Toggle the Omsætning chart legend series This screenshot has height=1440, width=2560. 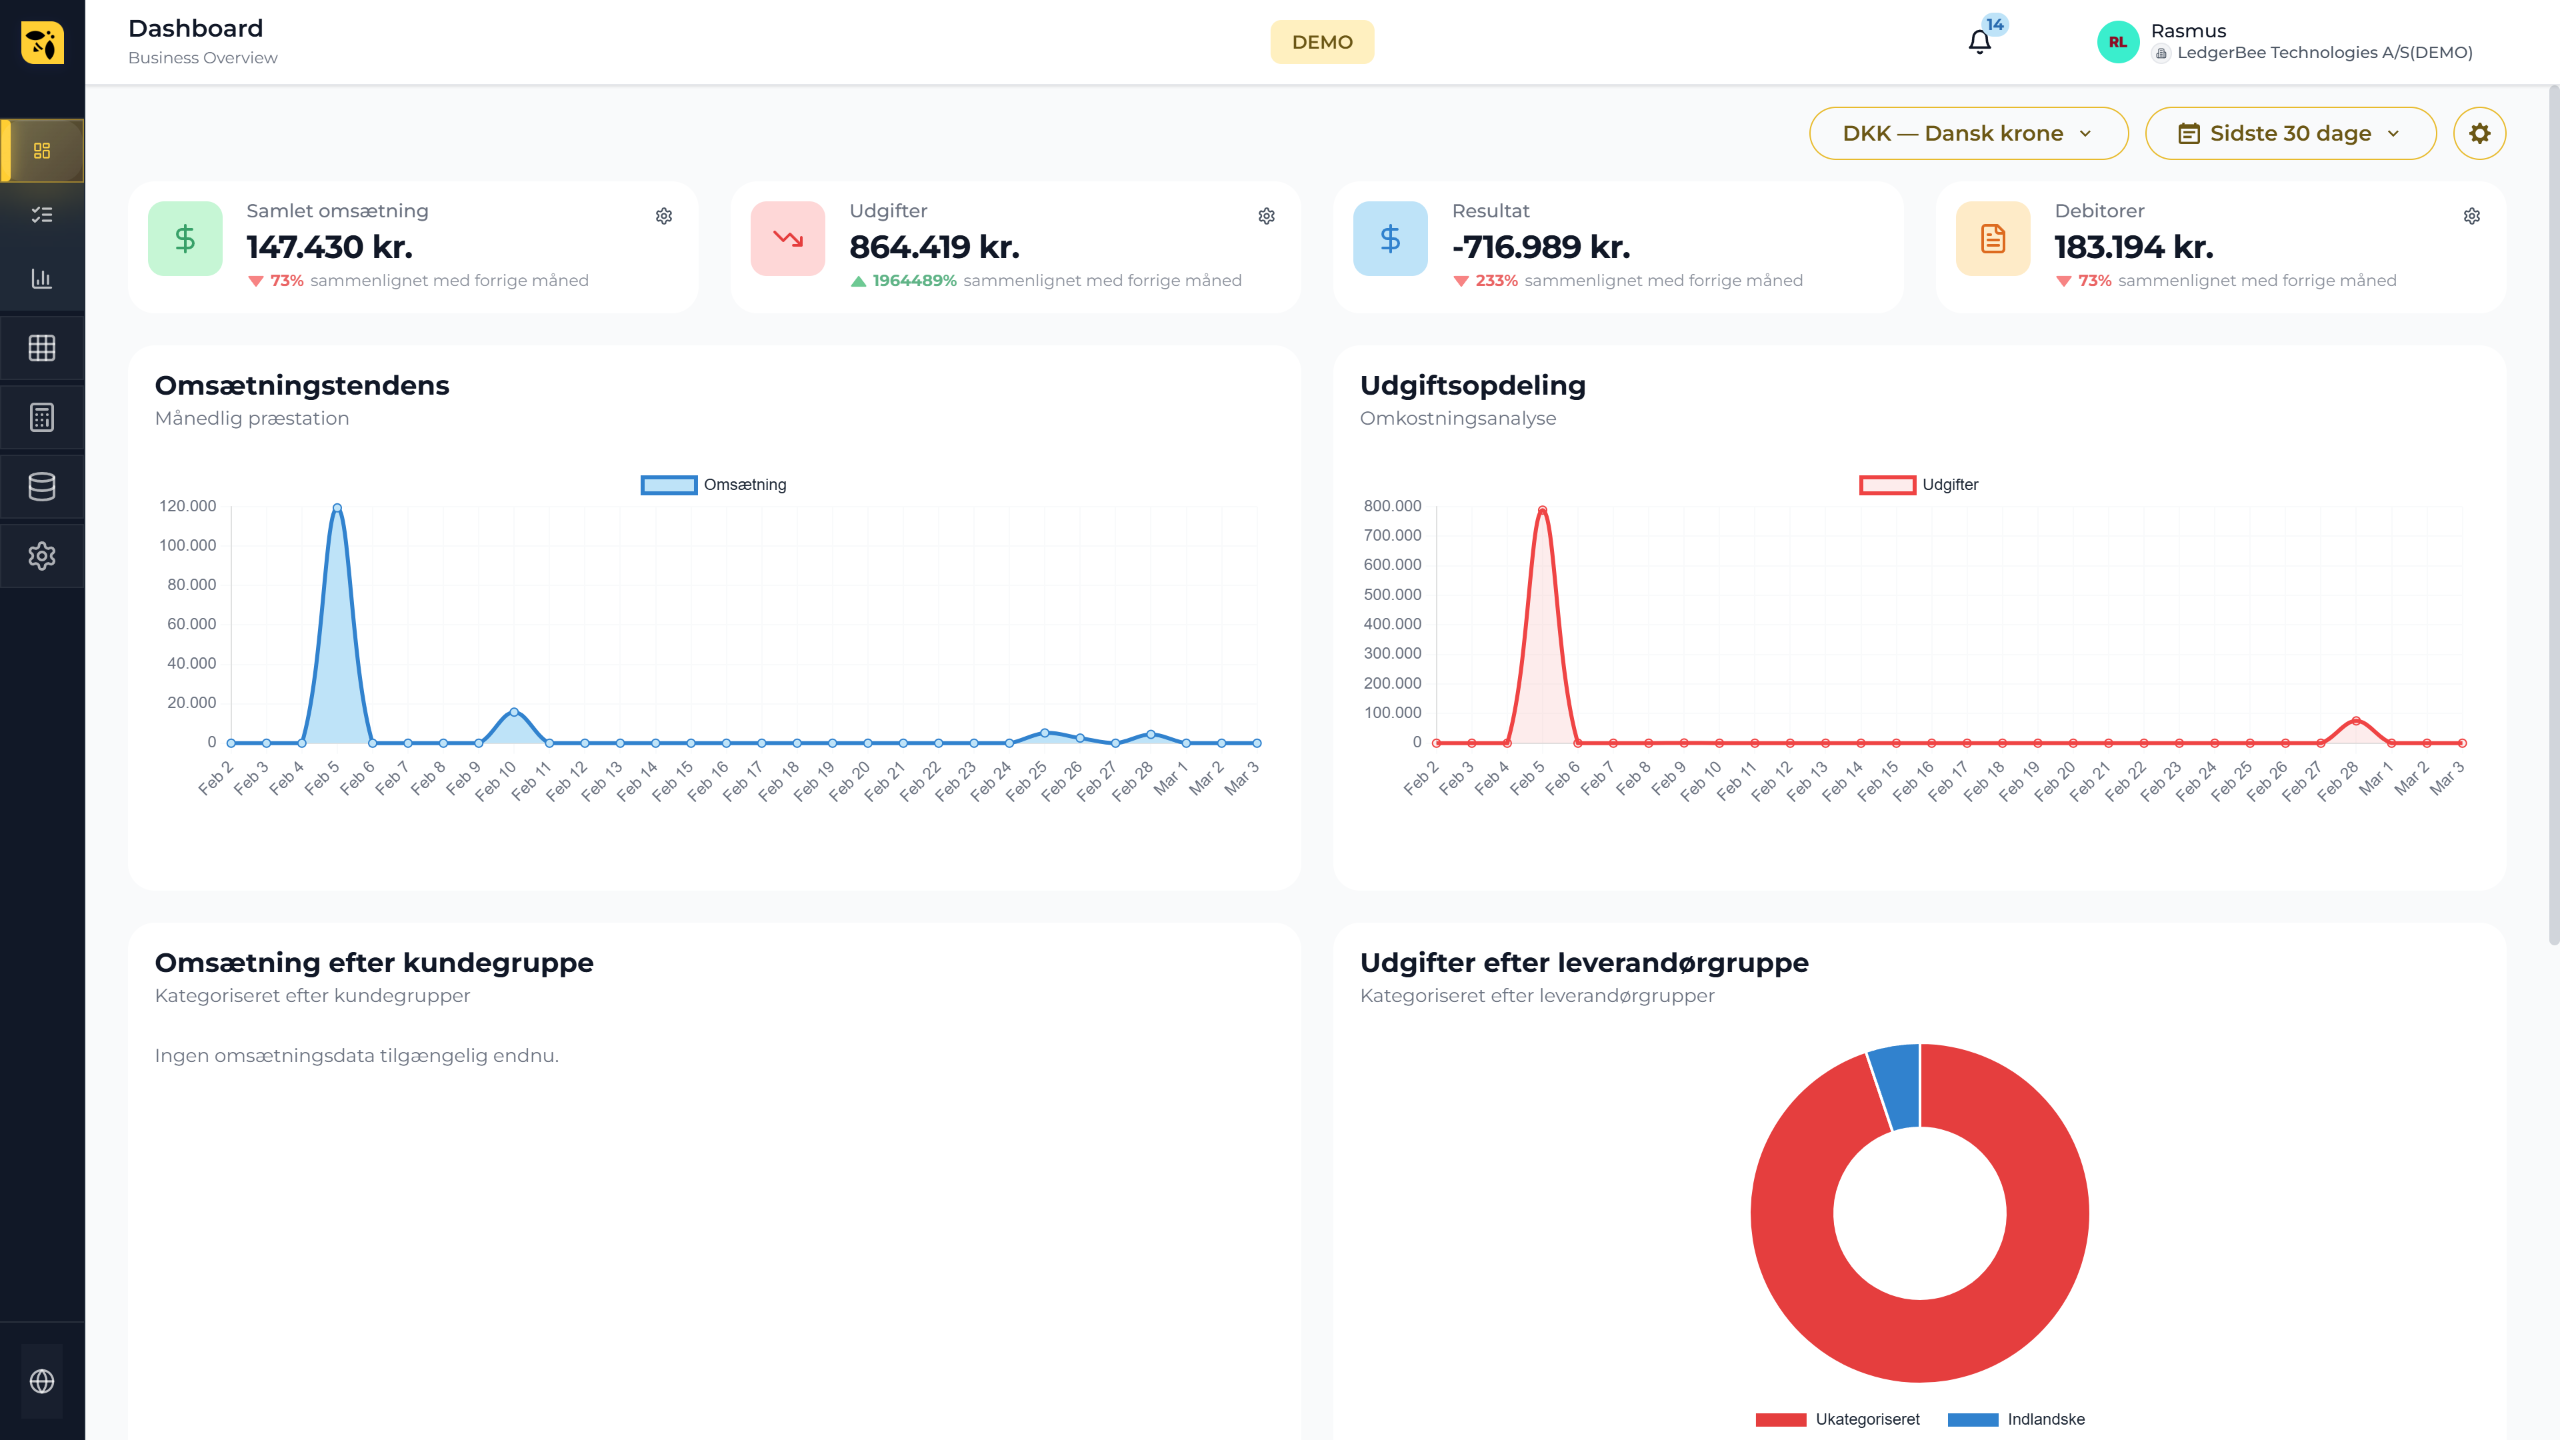(714, 485)
